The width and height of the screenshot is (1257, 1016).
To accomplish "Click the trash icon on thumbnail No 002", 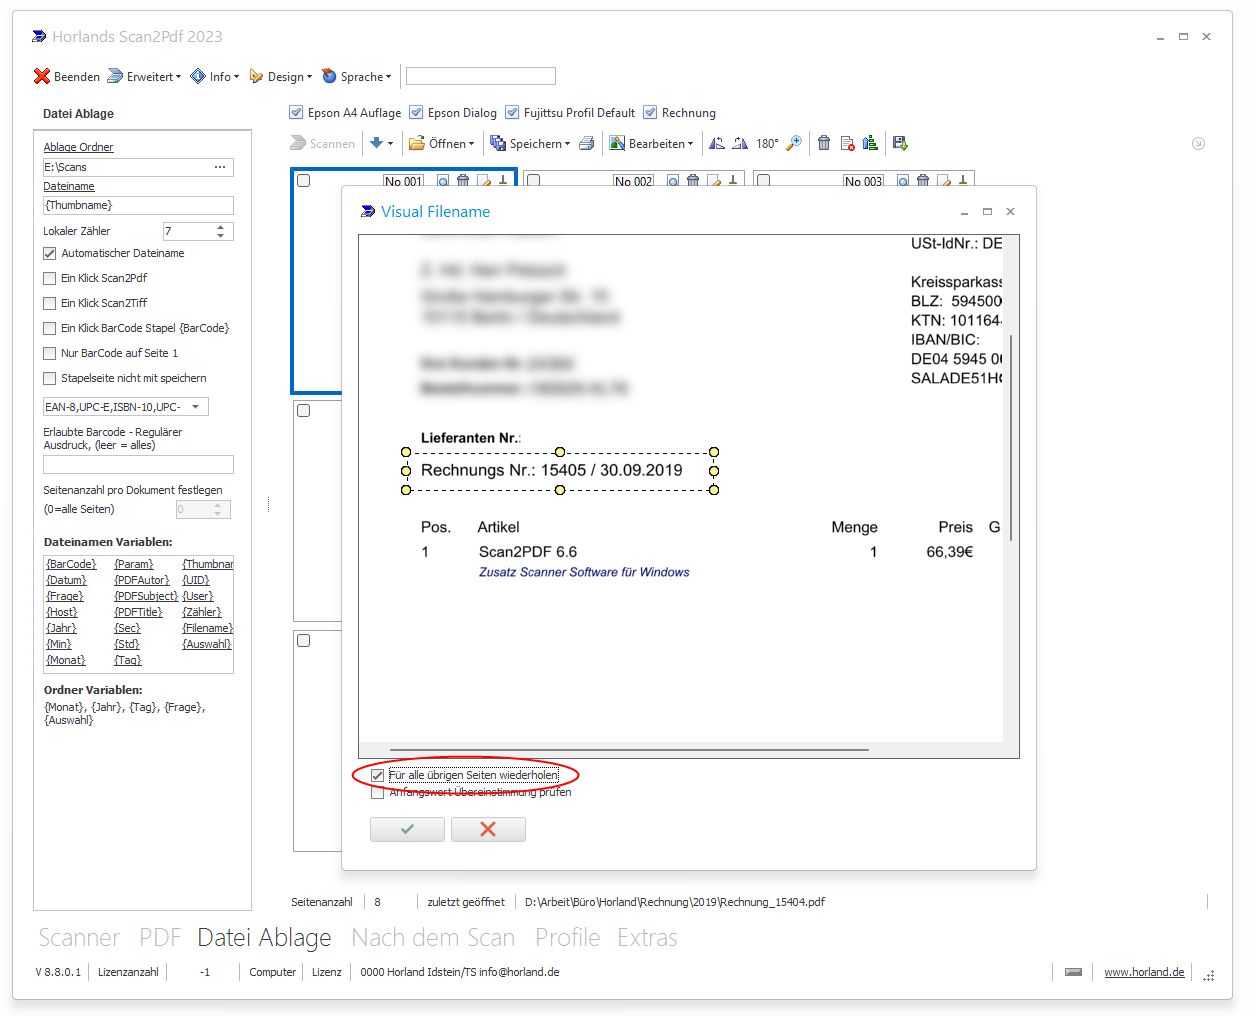I will click(693, 181).
